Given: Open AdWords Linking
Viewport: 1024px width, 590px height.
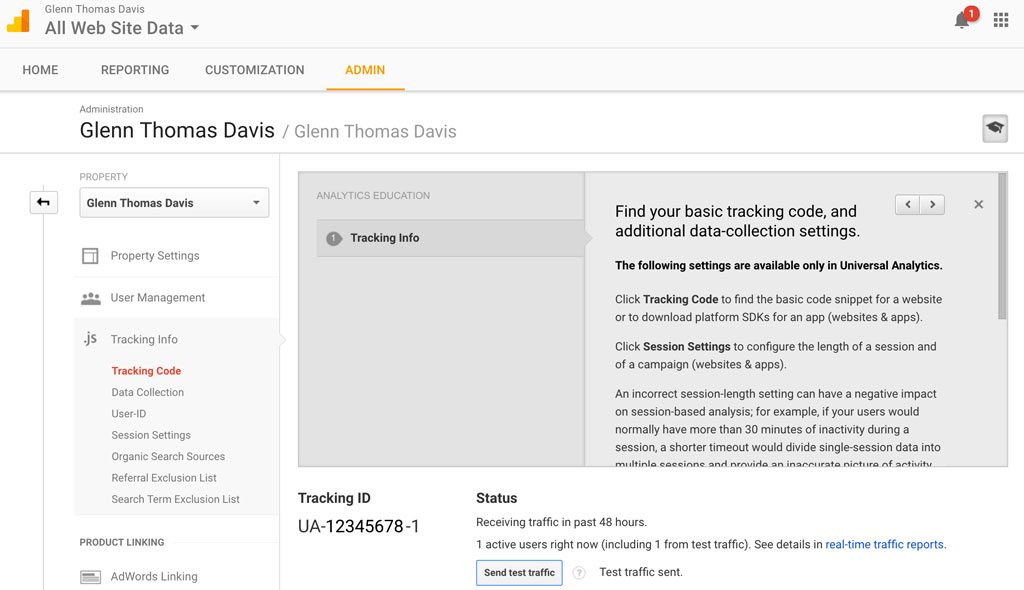Looking at the screenshot, I should pos(154,576).
